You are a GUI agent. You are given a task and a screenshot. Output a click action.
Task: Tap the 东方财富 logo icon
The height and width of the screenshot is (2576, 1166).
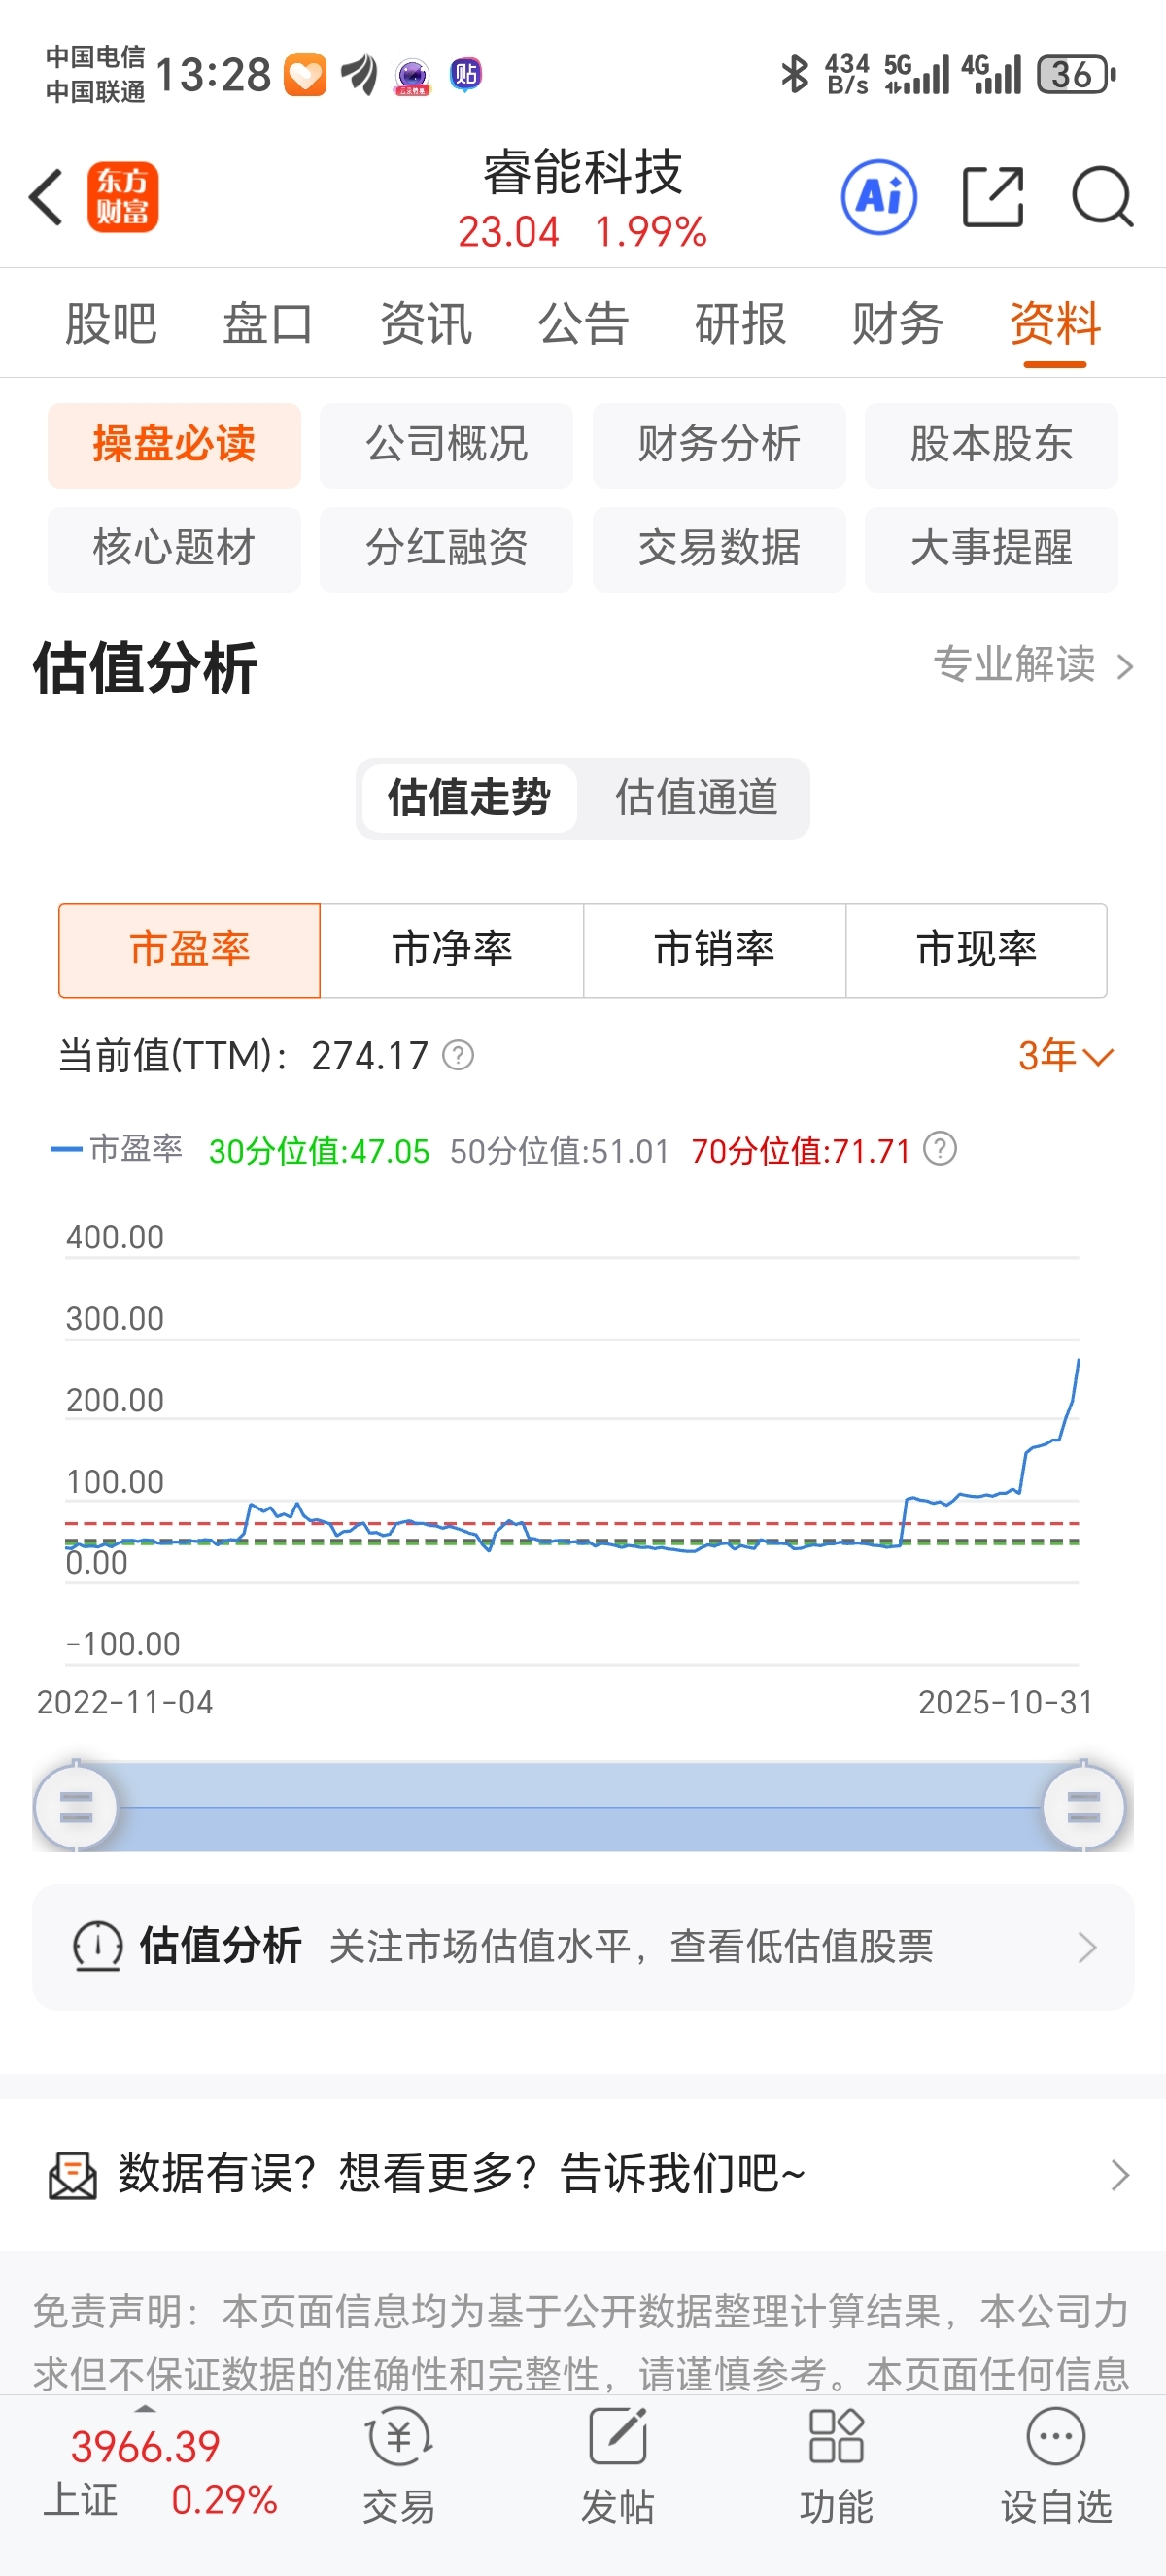(123, 197)
